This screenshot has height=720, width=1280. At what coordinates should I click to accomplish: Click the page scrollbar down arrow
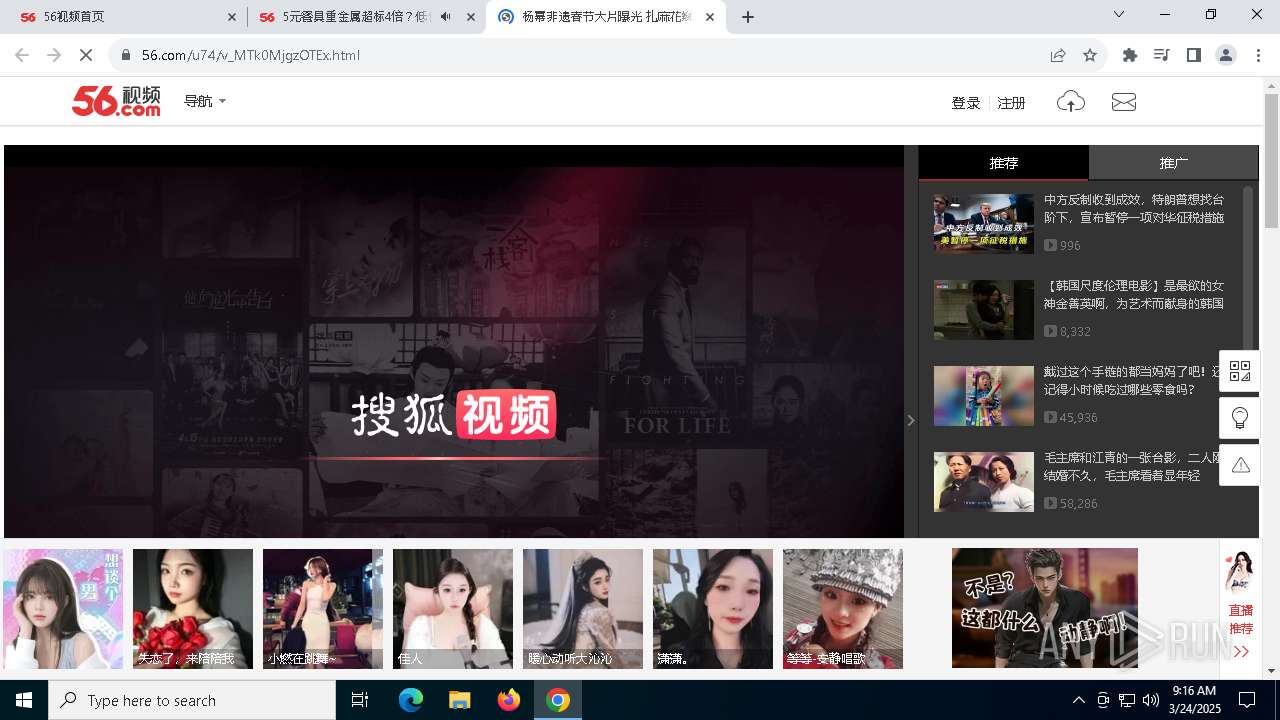tap(1271, 671)
